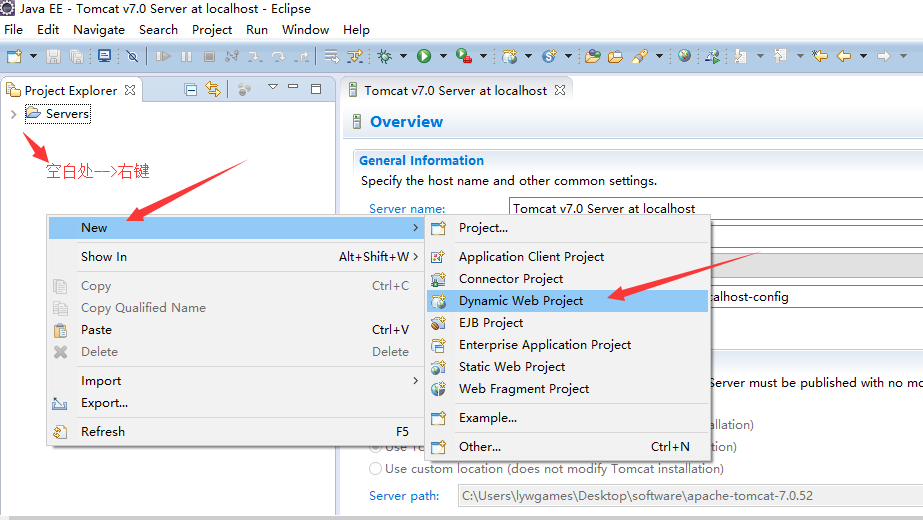Open dropdown arrow next to Forward arrow
This screenshot has width=923, height=520.
tap(904, 57)
